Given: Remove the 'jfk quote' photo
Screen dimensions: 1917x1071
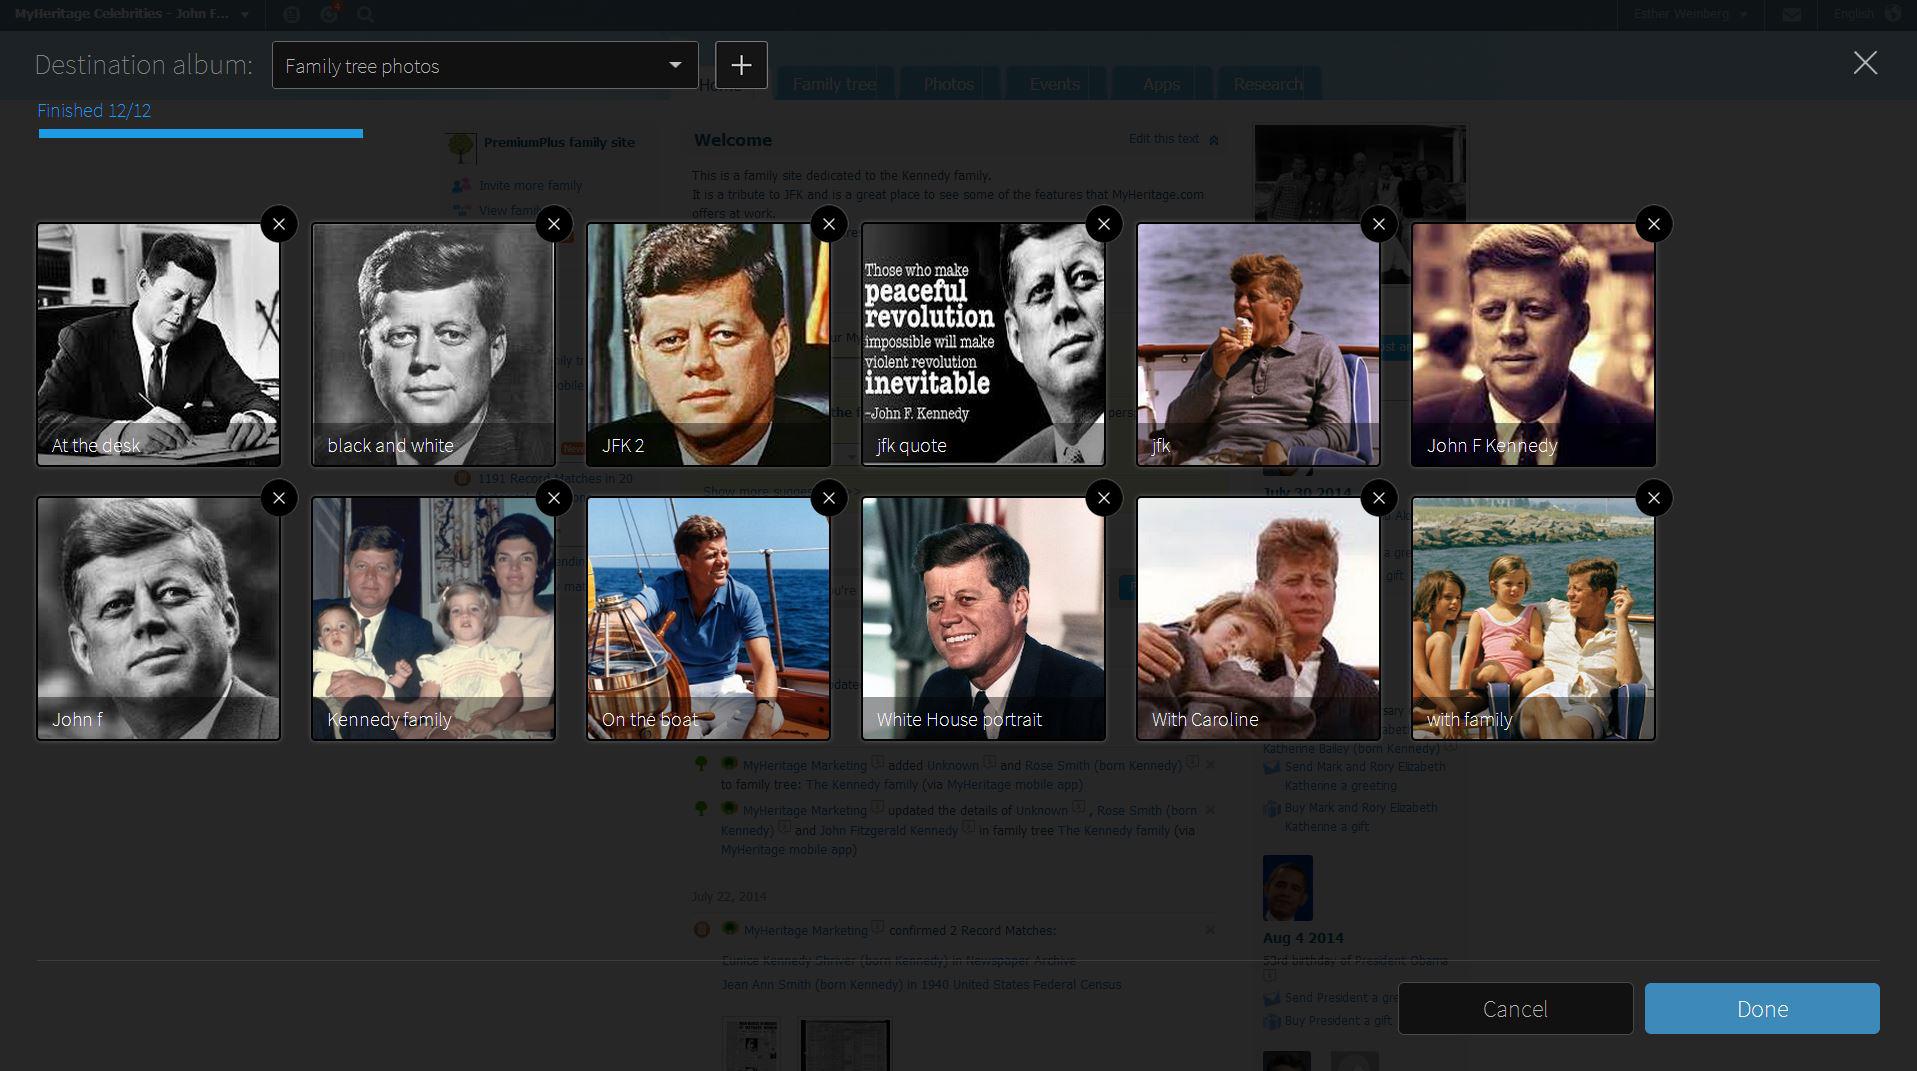Looking at the screenshot, I should point(1104,224).
